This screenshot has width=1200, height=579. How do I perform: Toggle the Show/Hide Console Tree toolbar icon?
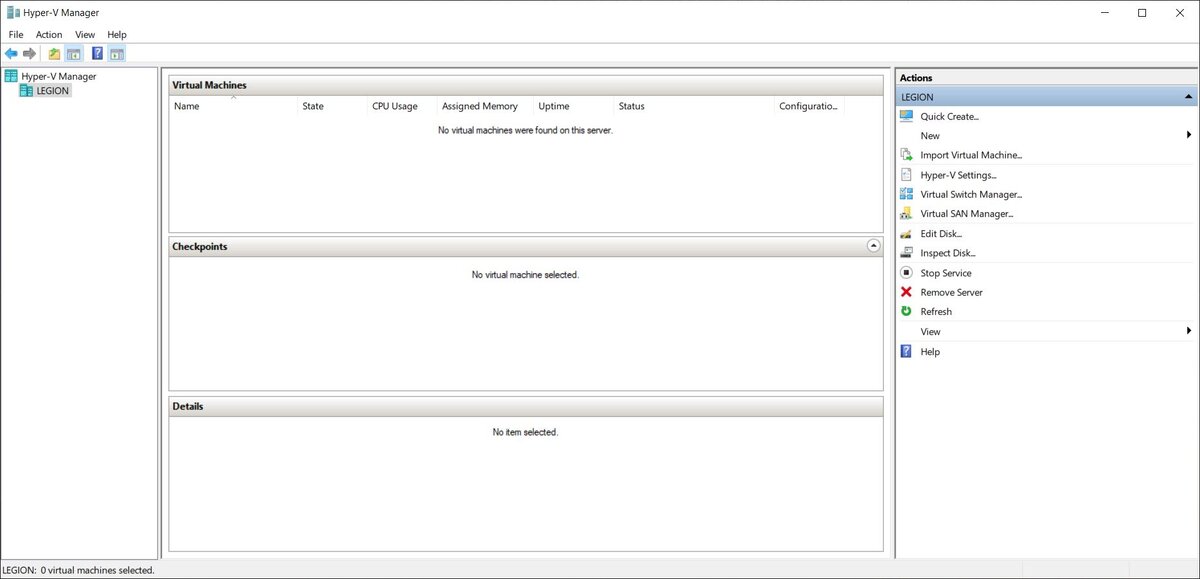(x=73, y=53)
